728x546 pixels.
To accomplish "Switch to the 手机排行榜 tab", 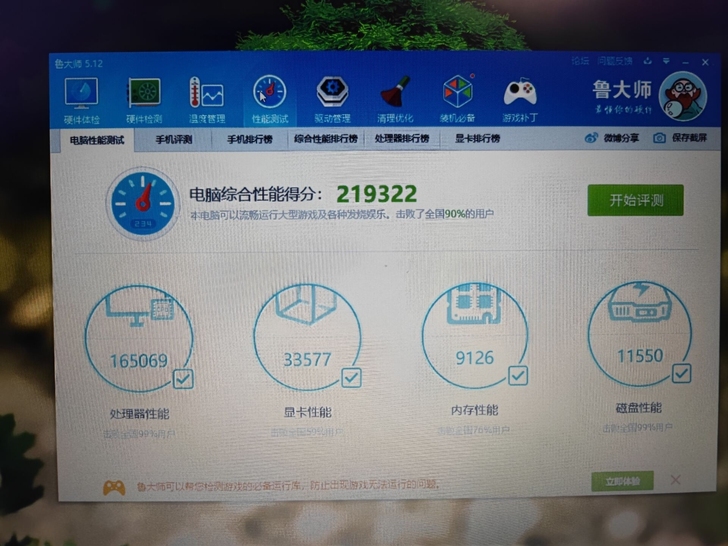I will tap(250, 139).
